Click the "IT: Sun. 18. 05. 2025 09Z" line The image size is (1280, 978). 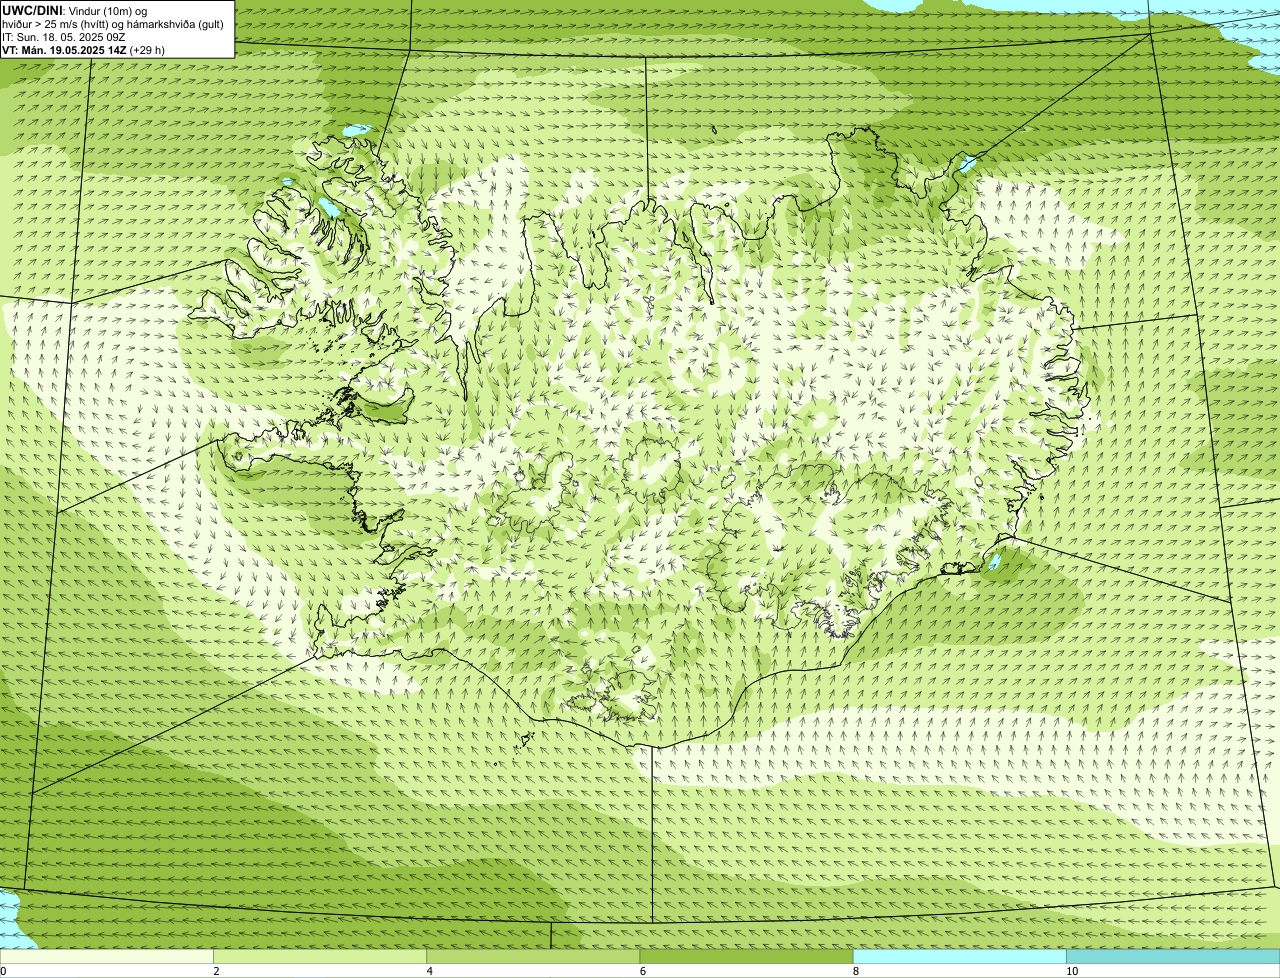(x=63, y=36)
